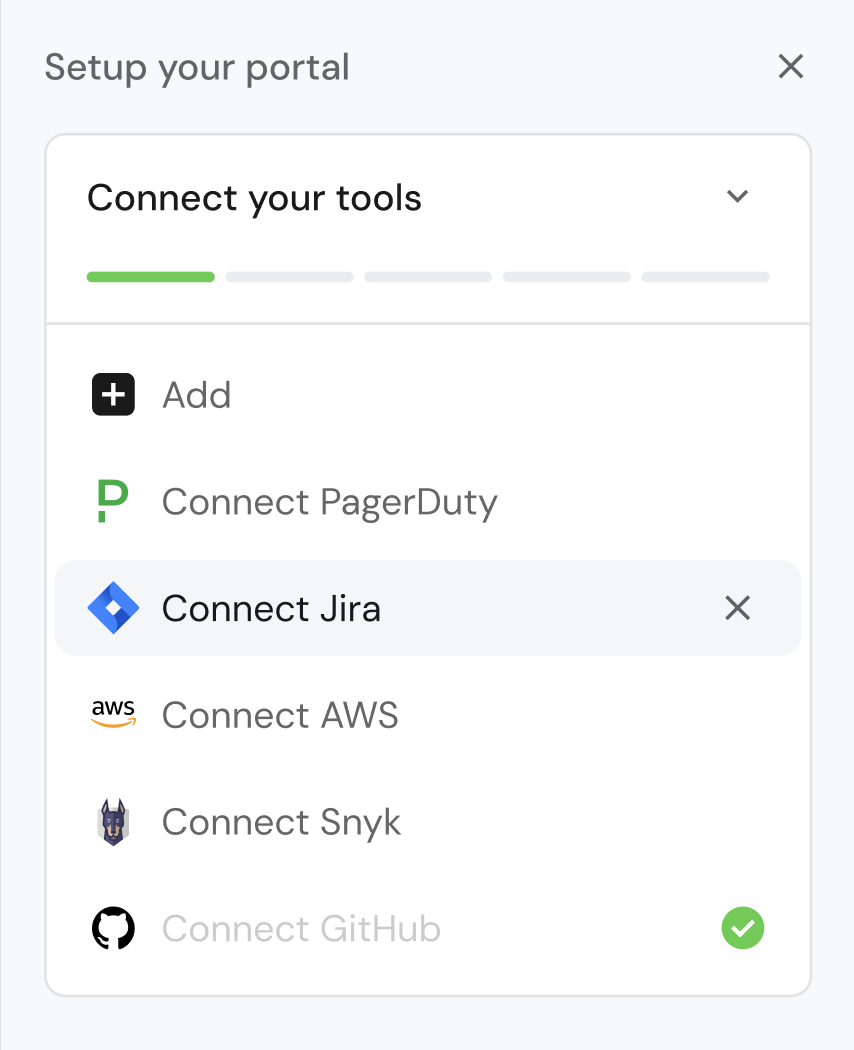The width and height of the screenshot is (854, 1050).
Task: Click the Add text label
Action: tap(196, 395)
